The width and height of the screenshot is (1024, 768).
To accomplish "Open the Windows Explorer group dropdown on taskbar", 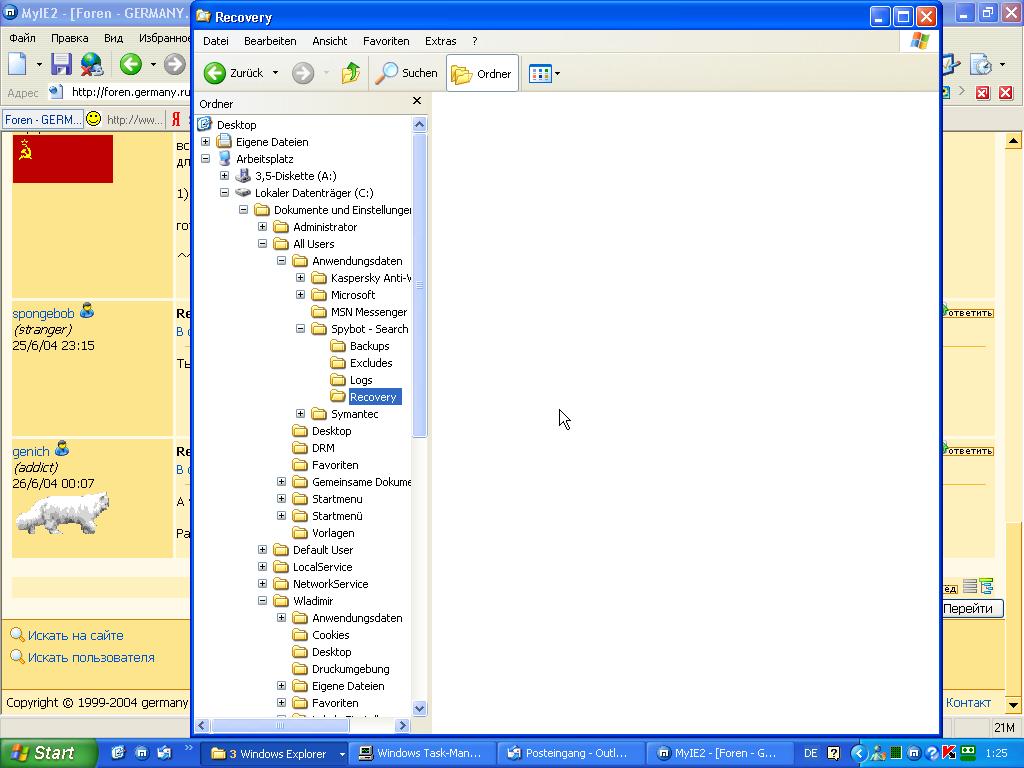I will 342,754.
